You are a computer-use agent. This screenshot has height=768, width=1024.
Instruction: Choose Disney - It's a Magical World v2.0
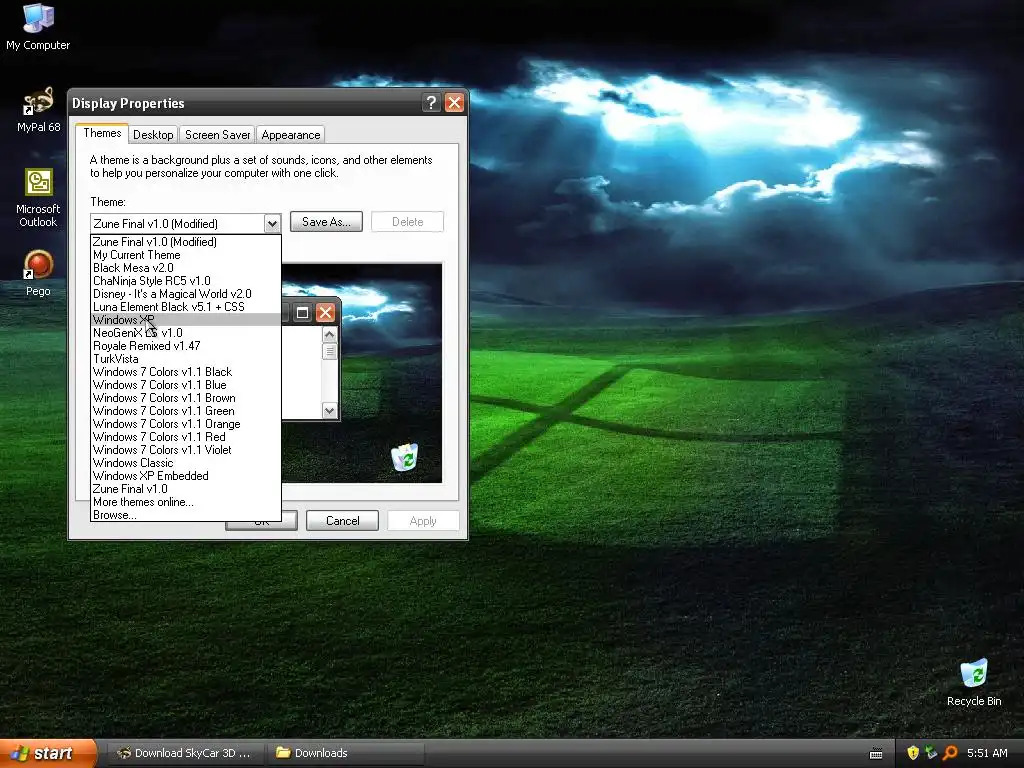tap(186, 294)
